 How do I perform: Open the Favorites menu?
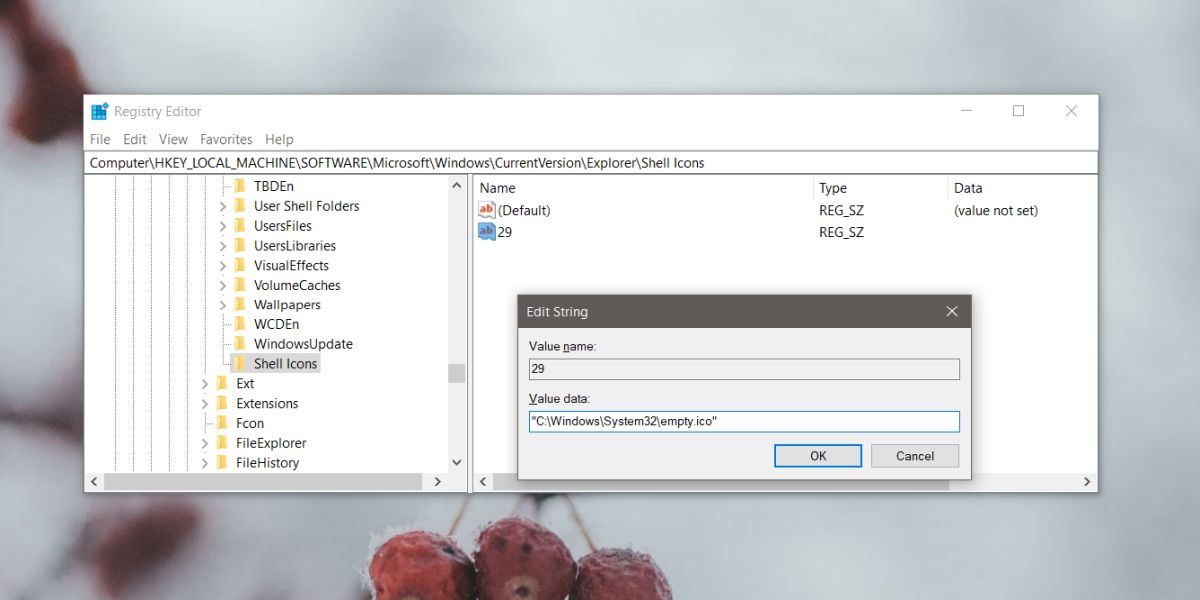[226, 139]
